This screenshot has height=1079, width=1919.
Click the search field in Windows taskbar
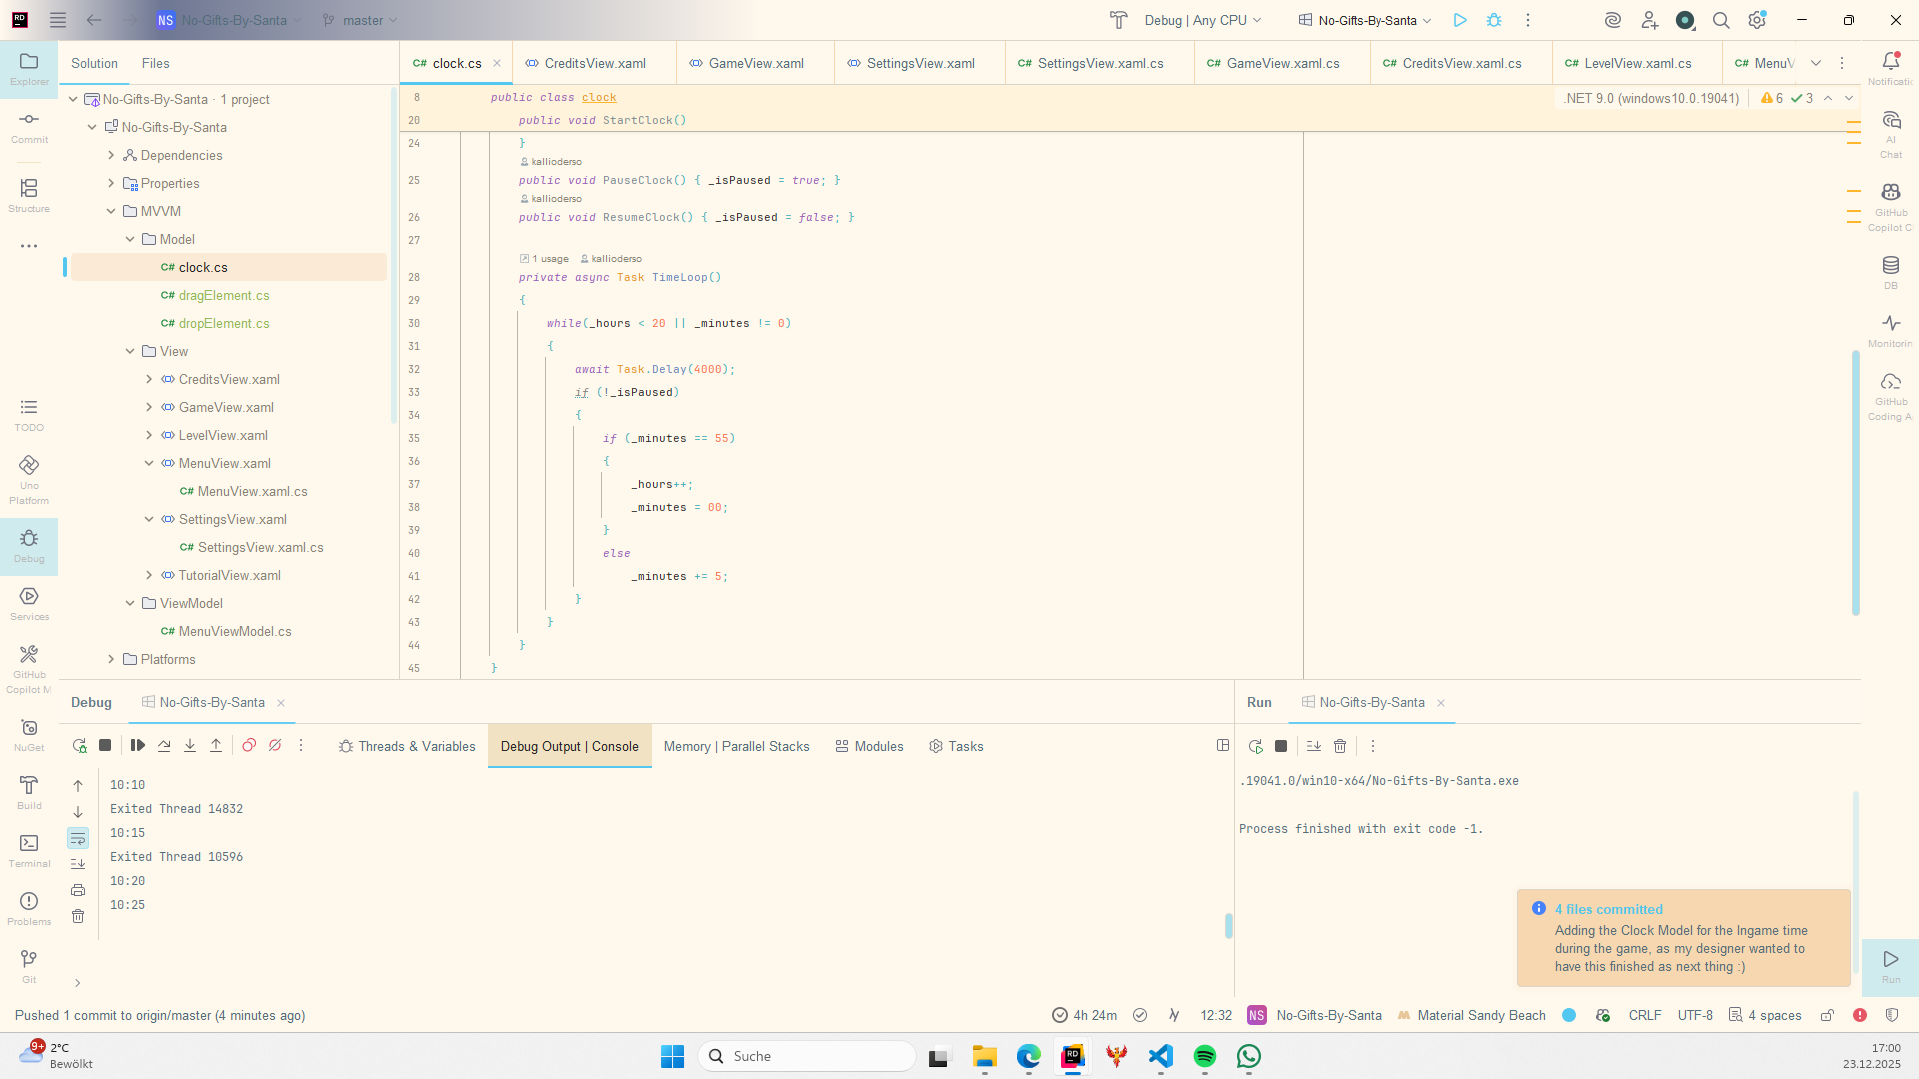coord(806,1056)
